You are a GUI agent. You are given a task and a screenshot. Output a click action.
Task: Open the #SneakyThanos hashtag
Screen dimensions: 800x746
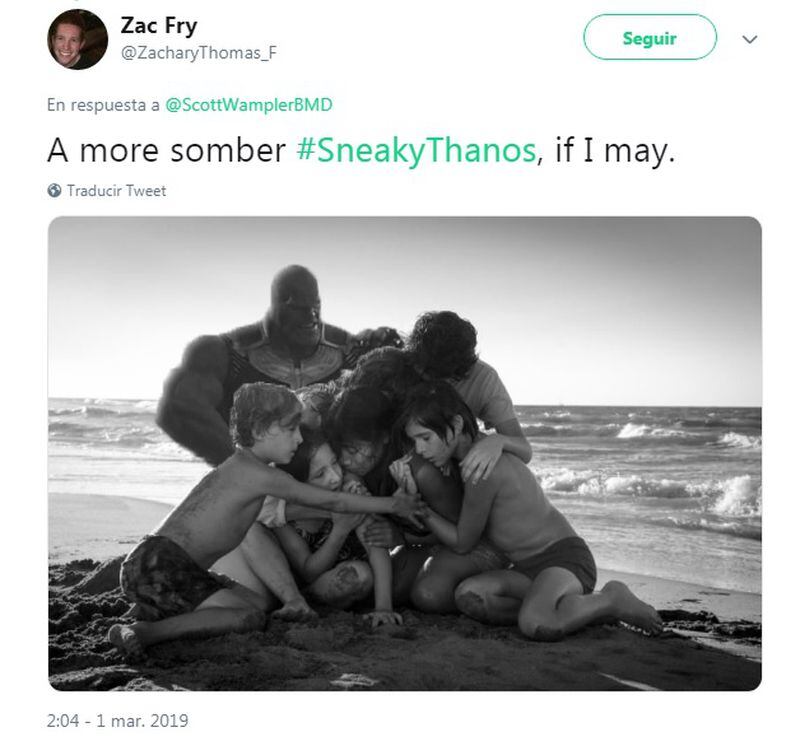click(416, 151)
